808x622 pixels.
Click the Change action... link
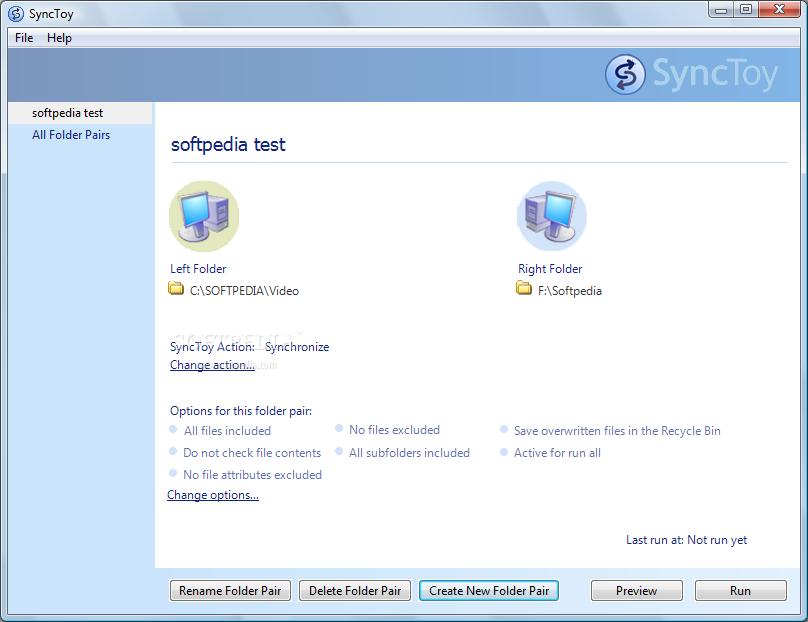(x=212, y=365)
